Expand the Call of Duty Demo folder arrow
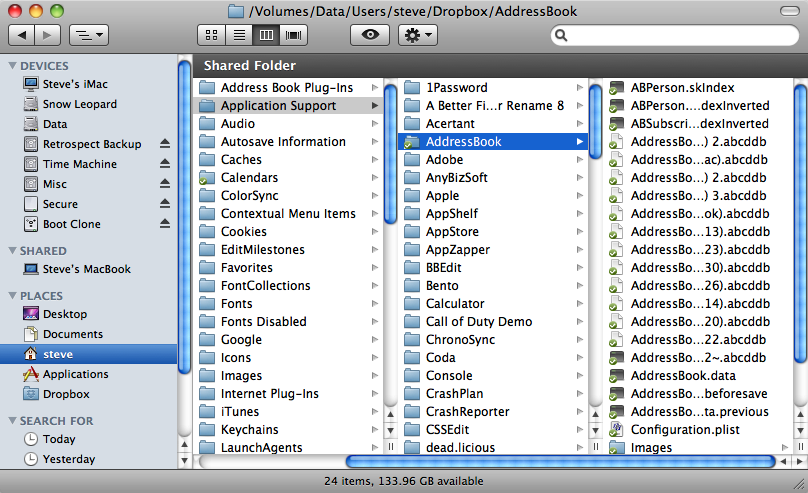Viewport: 808px width, 493px height. click(x=580, y=321)
